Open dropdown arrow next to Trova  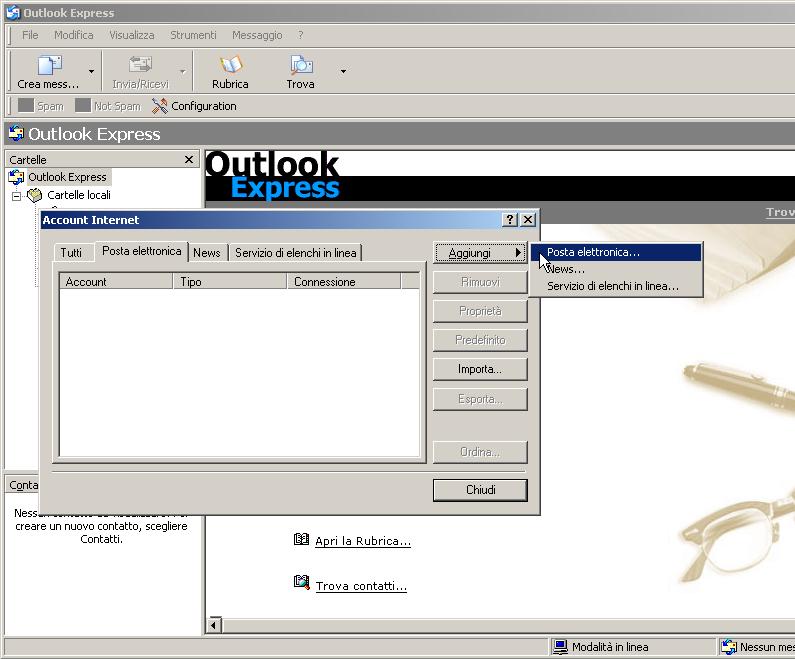tap(343, 72)
